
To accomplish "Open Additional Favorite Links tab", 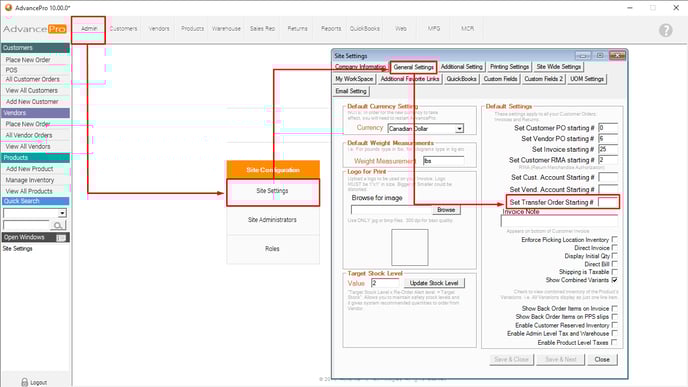I will [410, 79].
